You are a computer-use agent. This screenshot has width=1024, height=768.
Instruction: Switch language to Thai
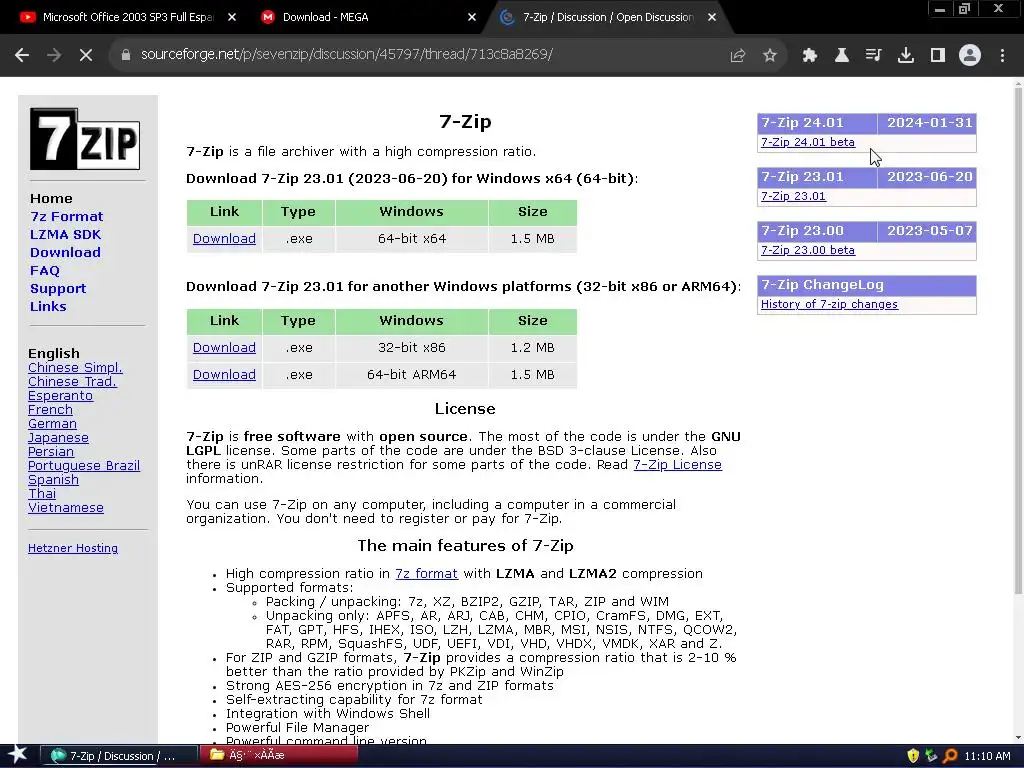point(42,494)
